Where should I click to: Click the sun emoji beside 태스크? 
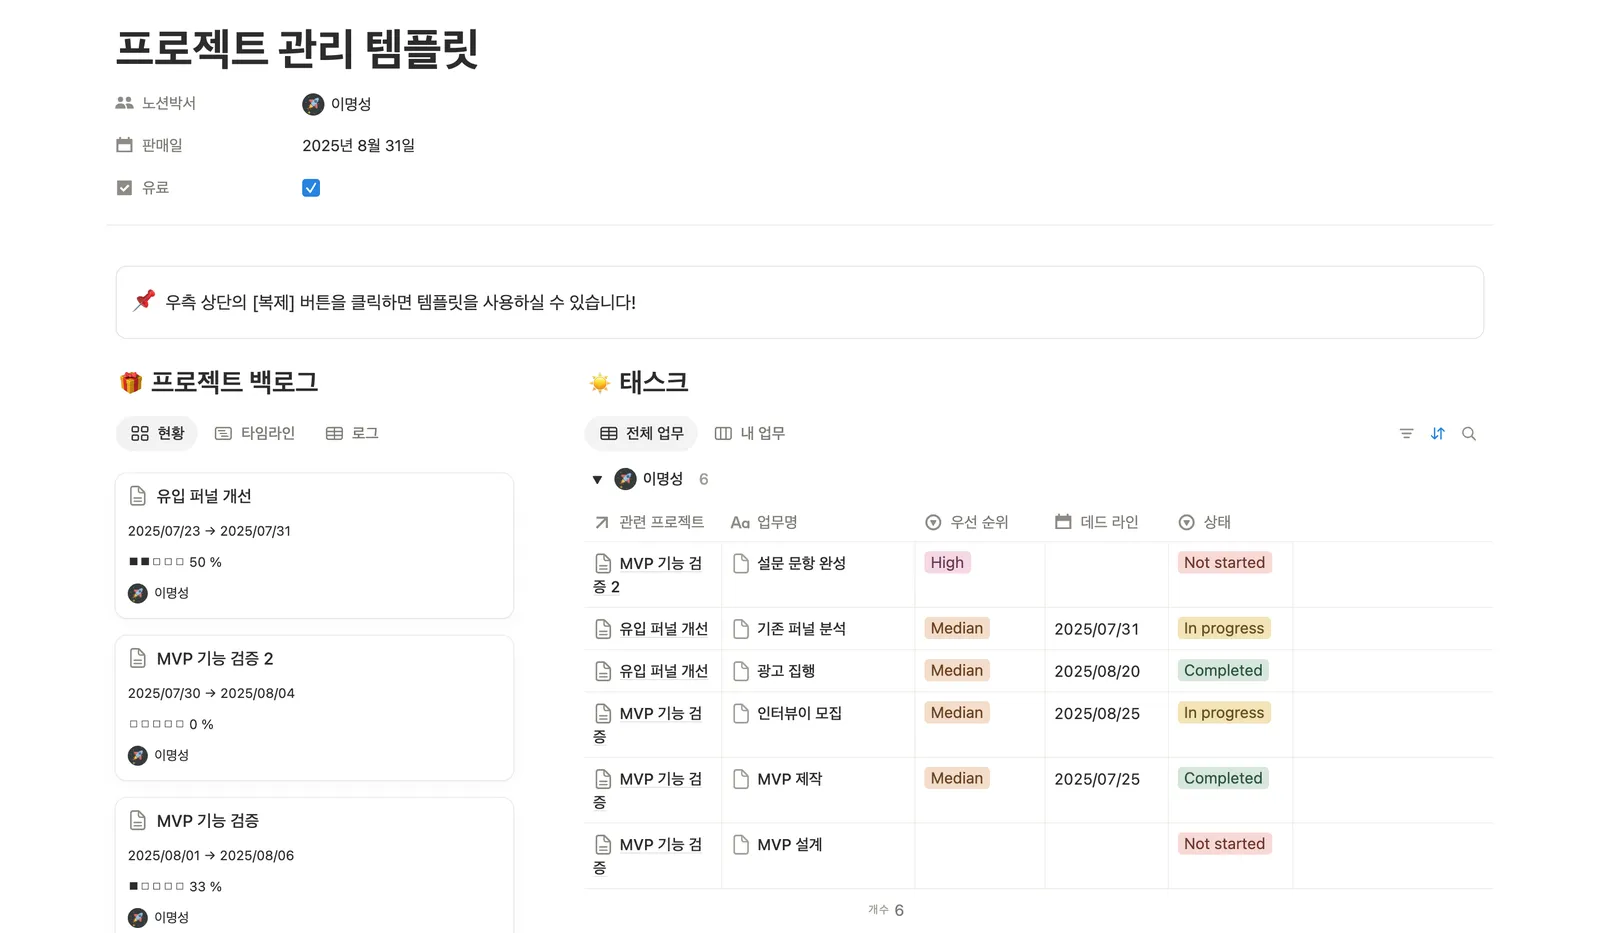[600, 383]
